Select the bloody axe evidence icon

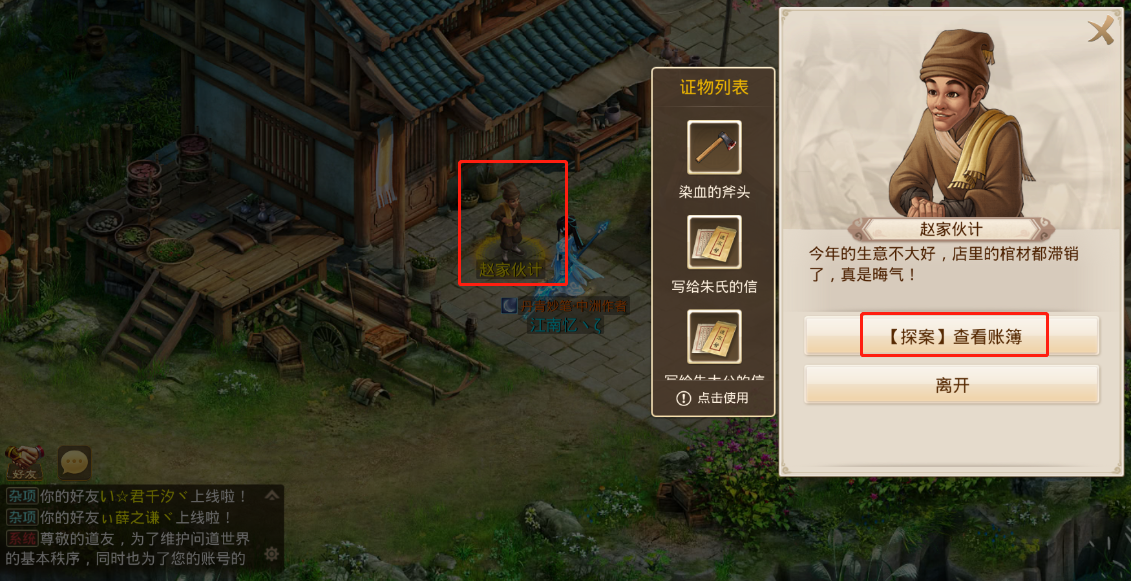[714, 147]
